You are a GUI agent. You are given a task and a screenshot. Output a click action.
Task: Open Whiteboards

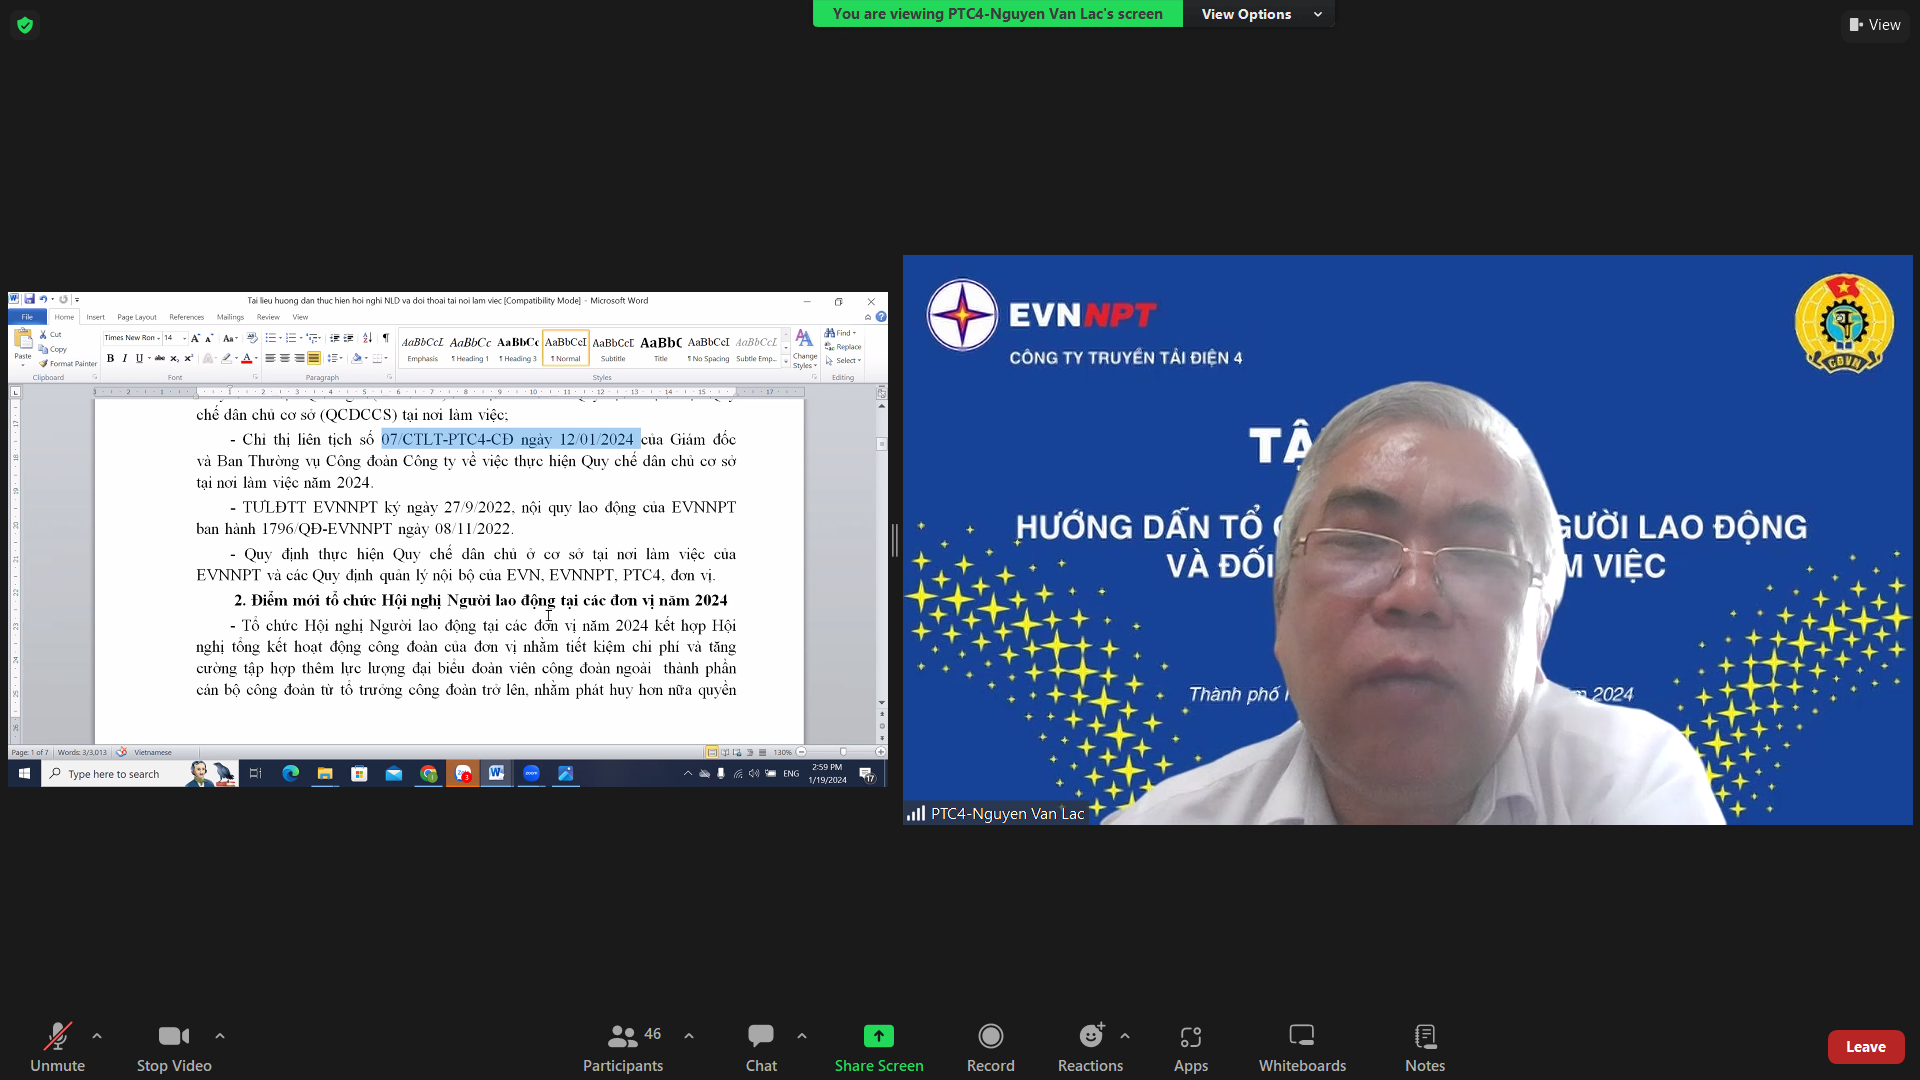pos(1301,1046)
